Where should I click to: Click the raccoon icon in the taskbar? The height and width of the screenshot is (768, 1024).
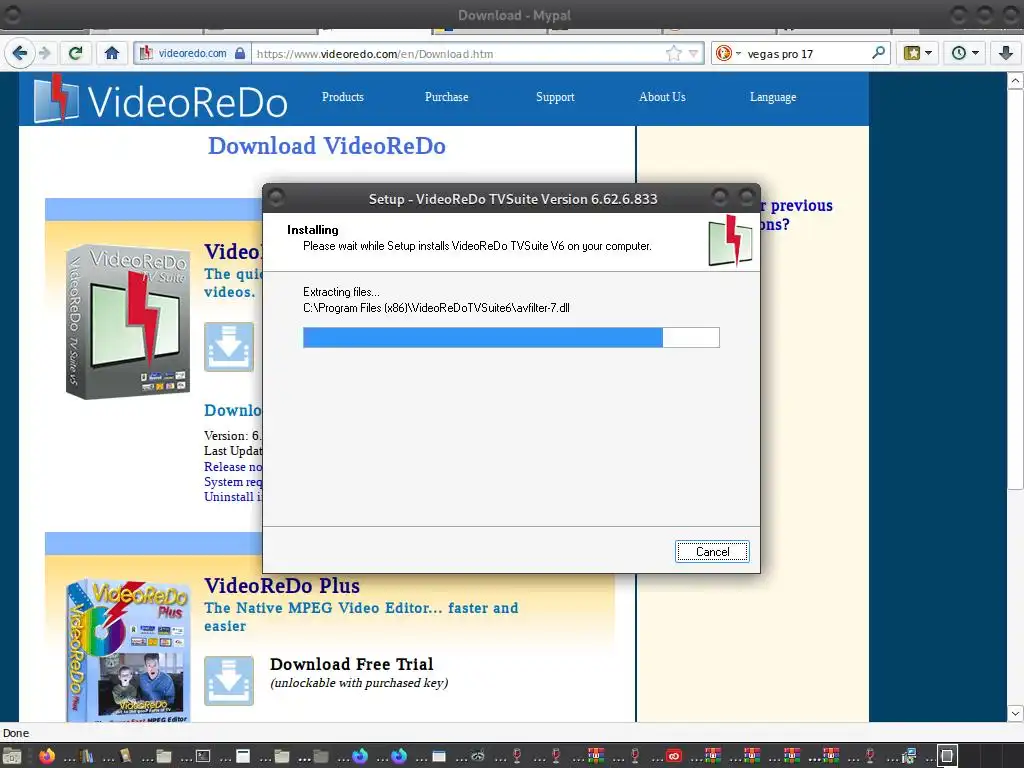(478, 756)
